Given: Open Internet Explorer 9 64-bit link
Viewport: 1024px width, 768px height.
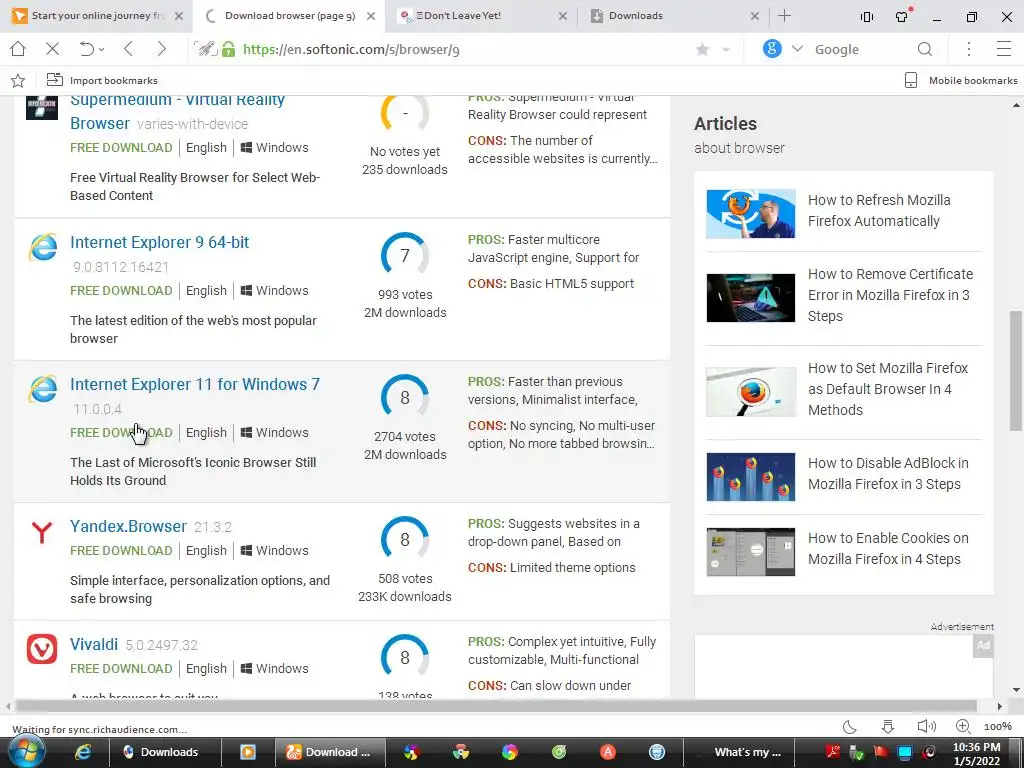Looking at the screenshot, I should tap(159, 242).
